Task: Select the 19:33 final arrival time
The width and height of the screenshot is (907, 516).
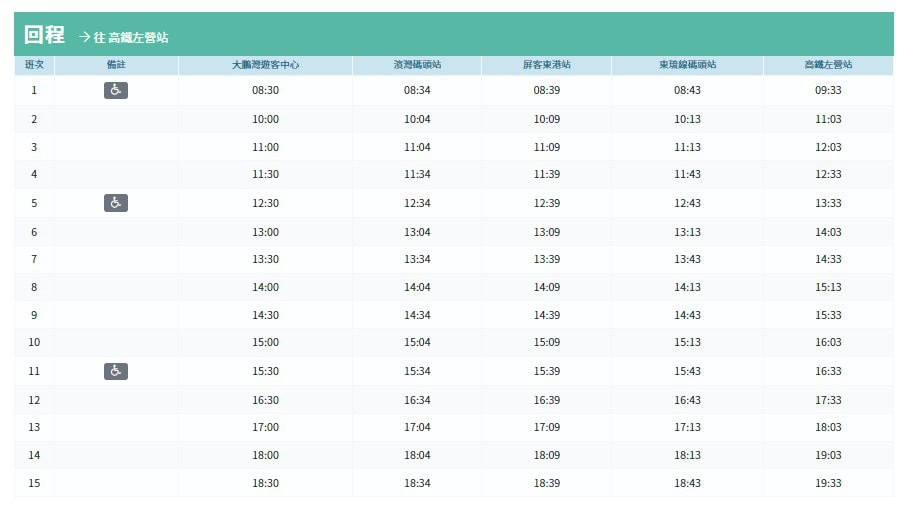Action: (828, 483)
